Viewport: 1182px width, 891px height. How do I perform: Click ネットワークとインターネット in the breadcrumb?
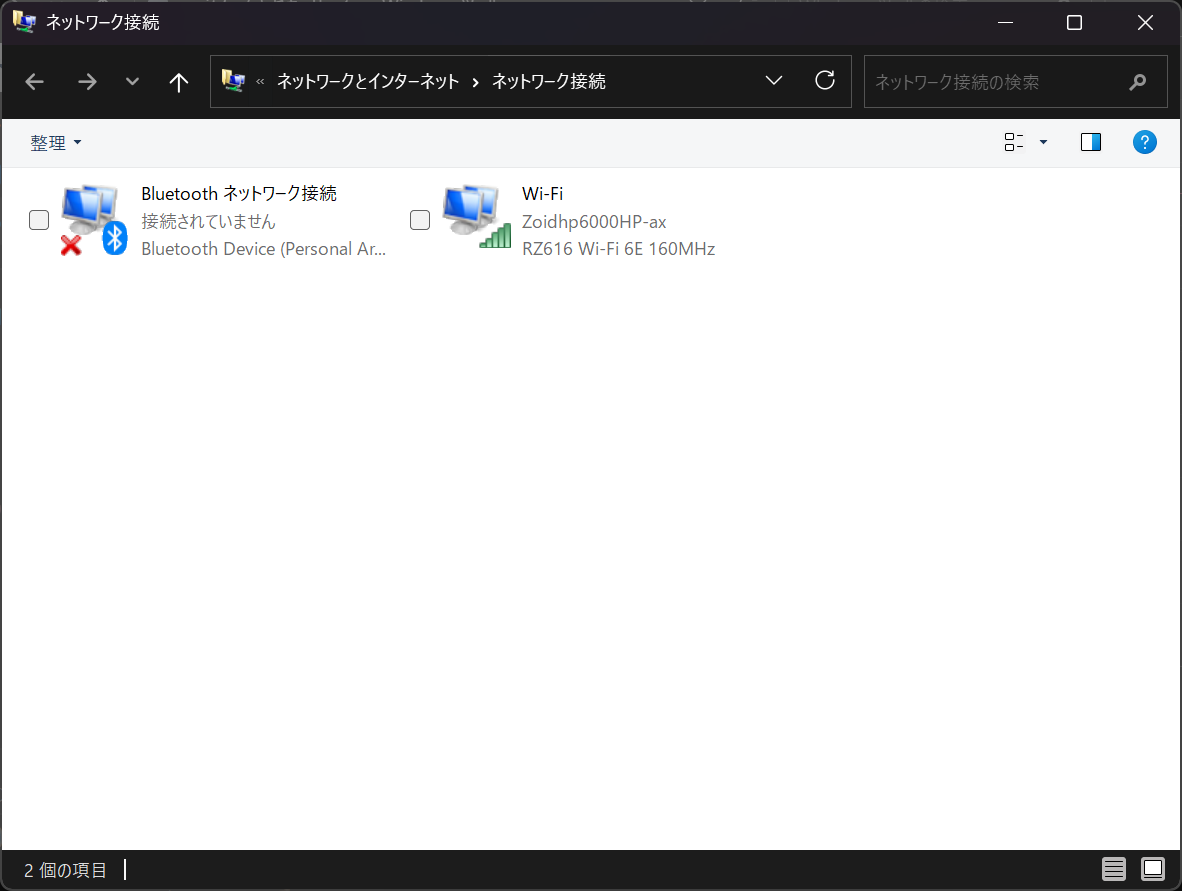[367, 82]
